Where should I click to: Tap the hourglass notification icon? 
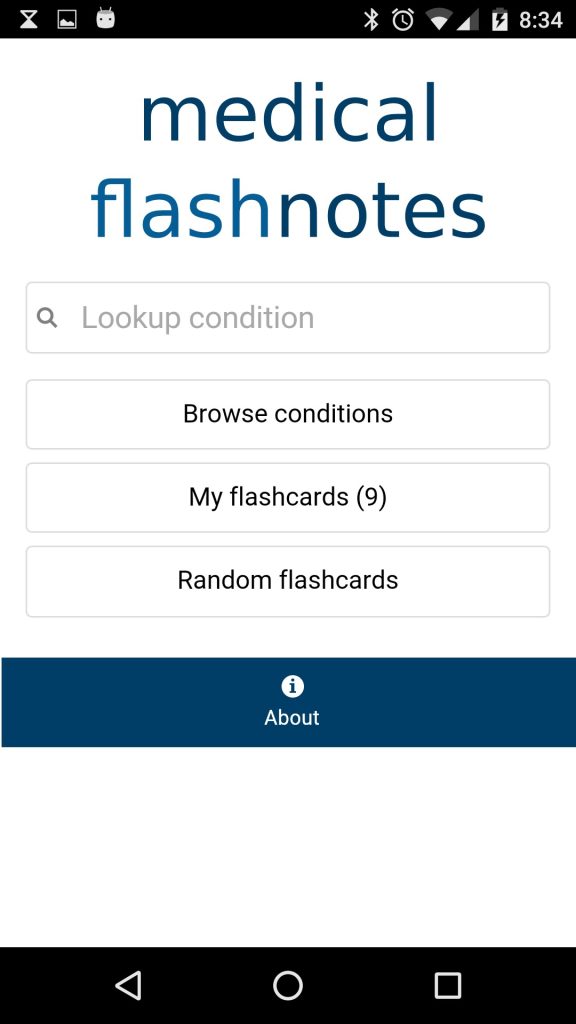pyautogui.click(x=28, y=20)
